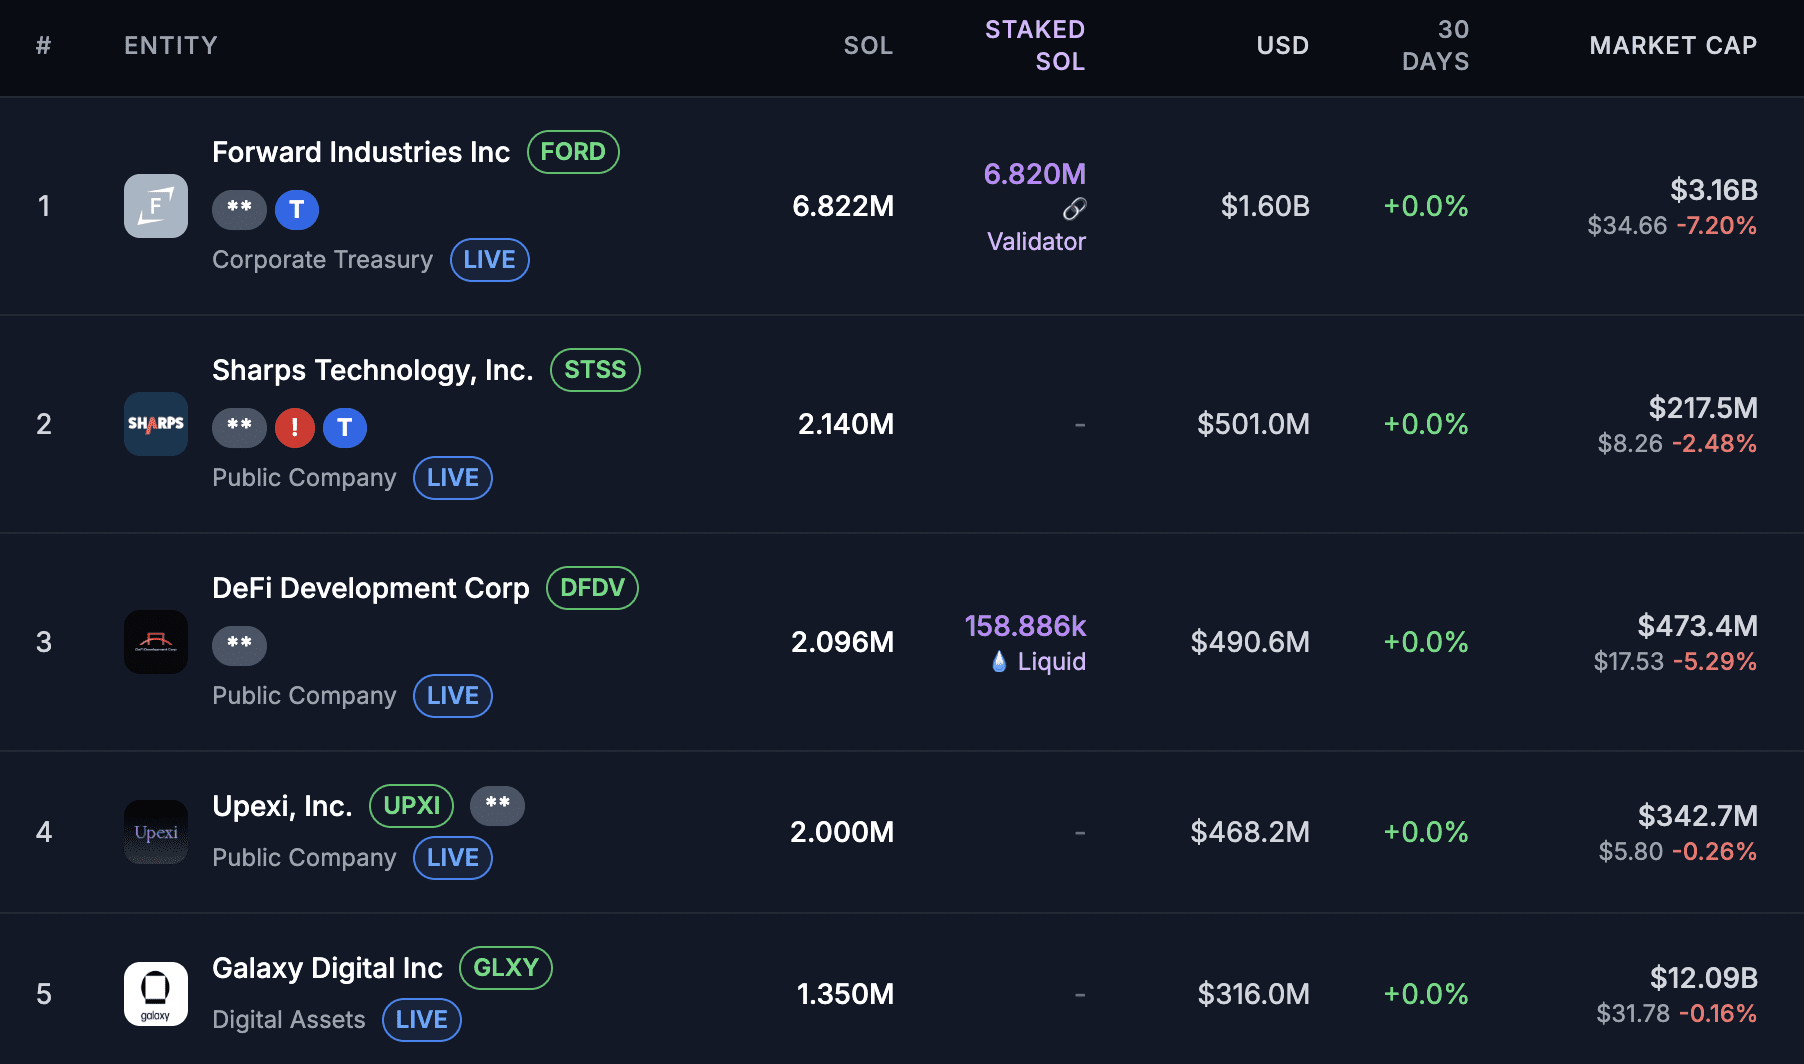Click the Sharps Technology logo icon

coord(156,424)
